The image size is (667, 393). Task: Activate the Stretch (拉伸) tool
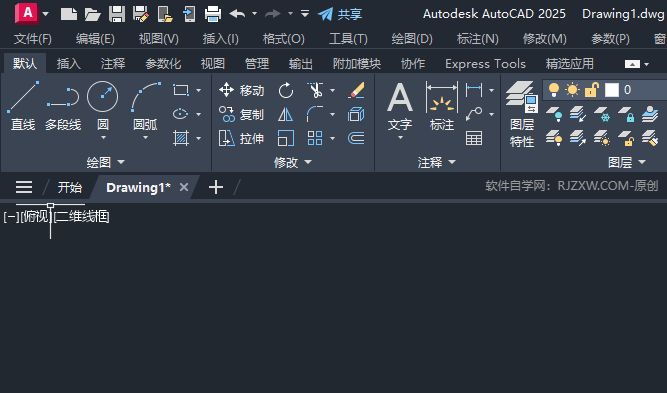[242, 139]
